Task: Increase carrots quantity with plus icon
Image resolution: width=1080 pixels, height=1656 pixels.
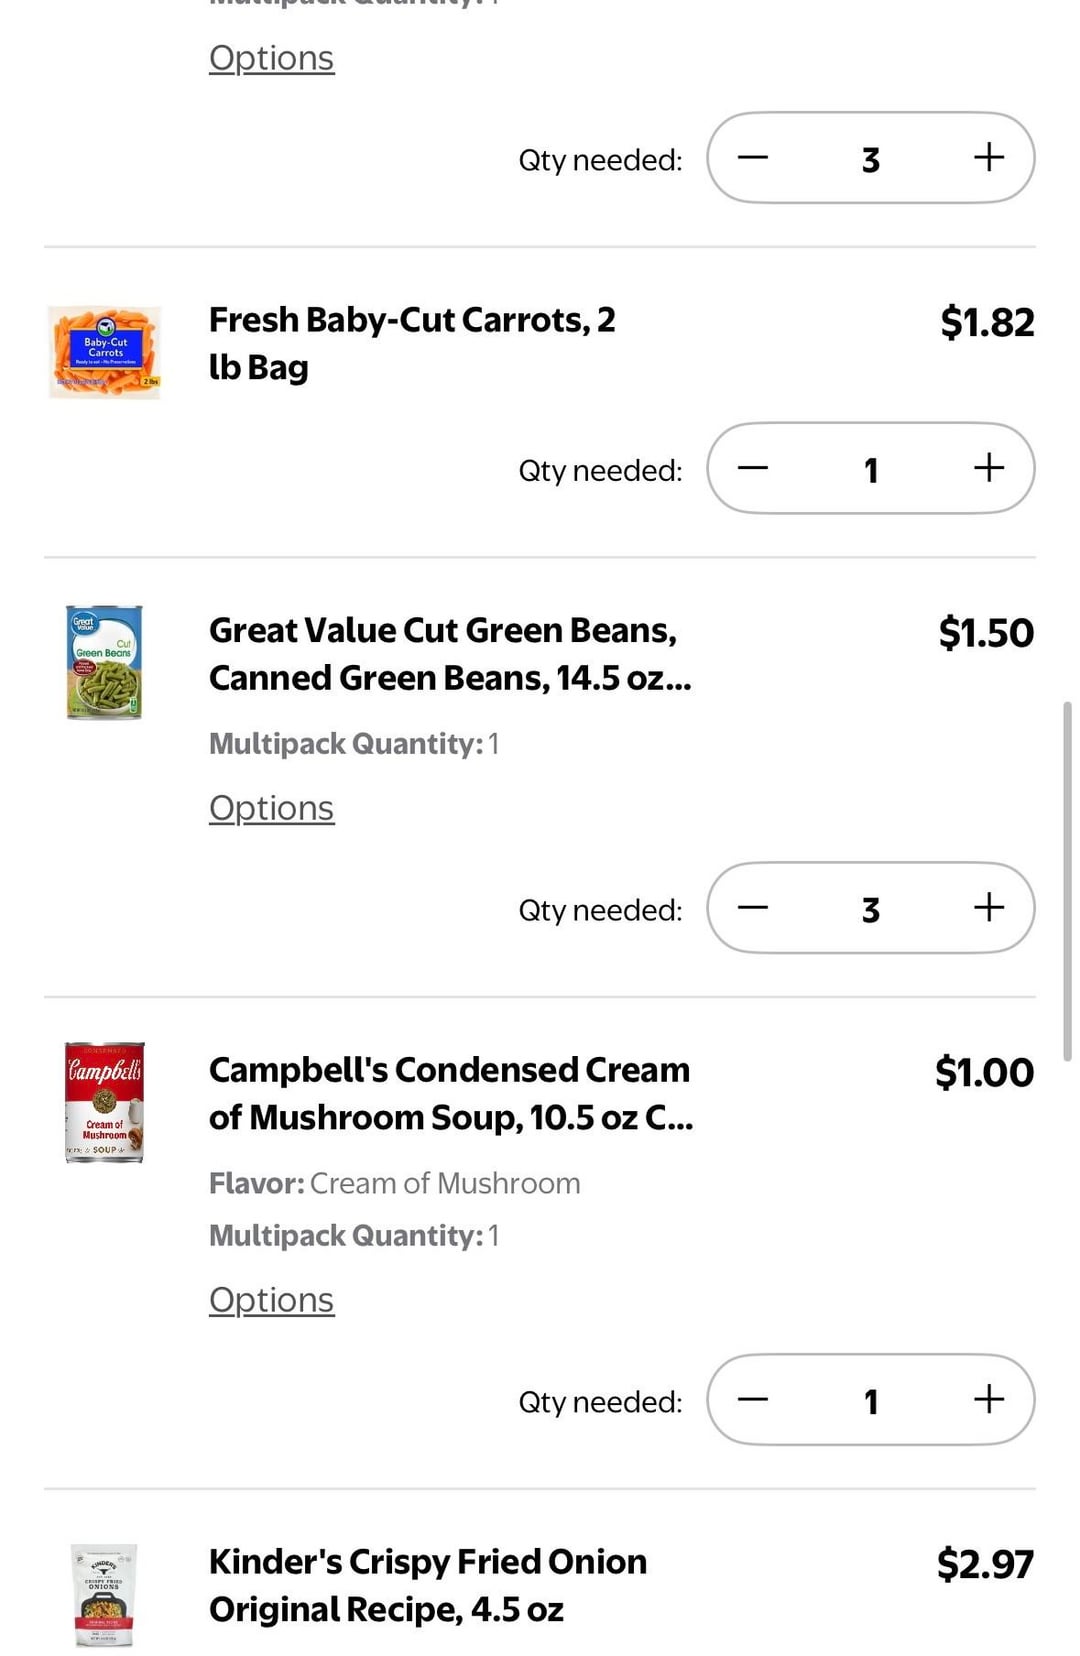Action: click(988, 468)
